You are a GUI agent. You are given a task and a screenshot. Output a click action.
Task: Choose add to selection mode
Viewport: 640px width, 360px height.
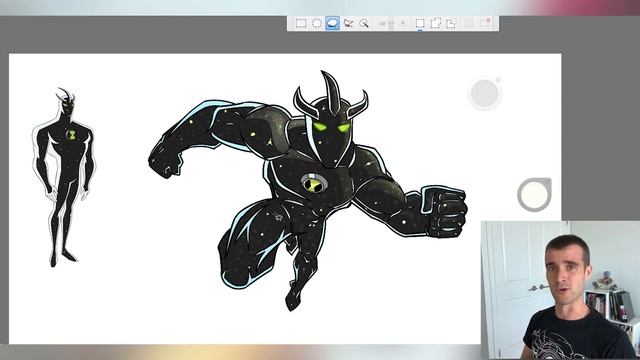435,23
